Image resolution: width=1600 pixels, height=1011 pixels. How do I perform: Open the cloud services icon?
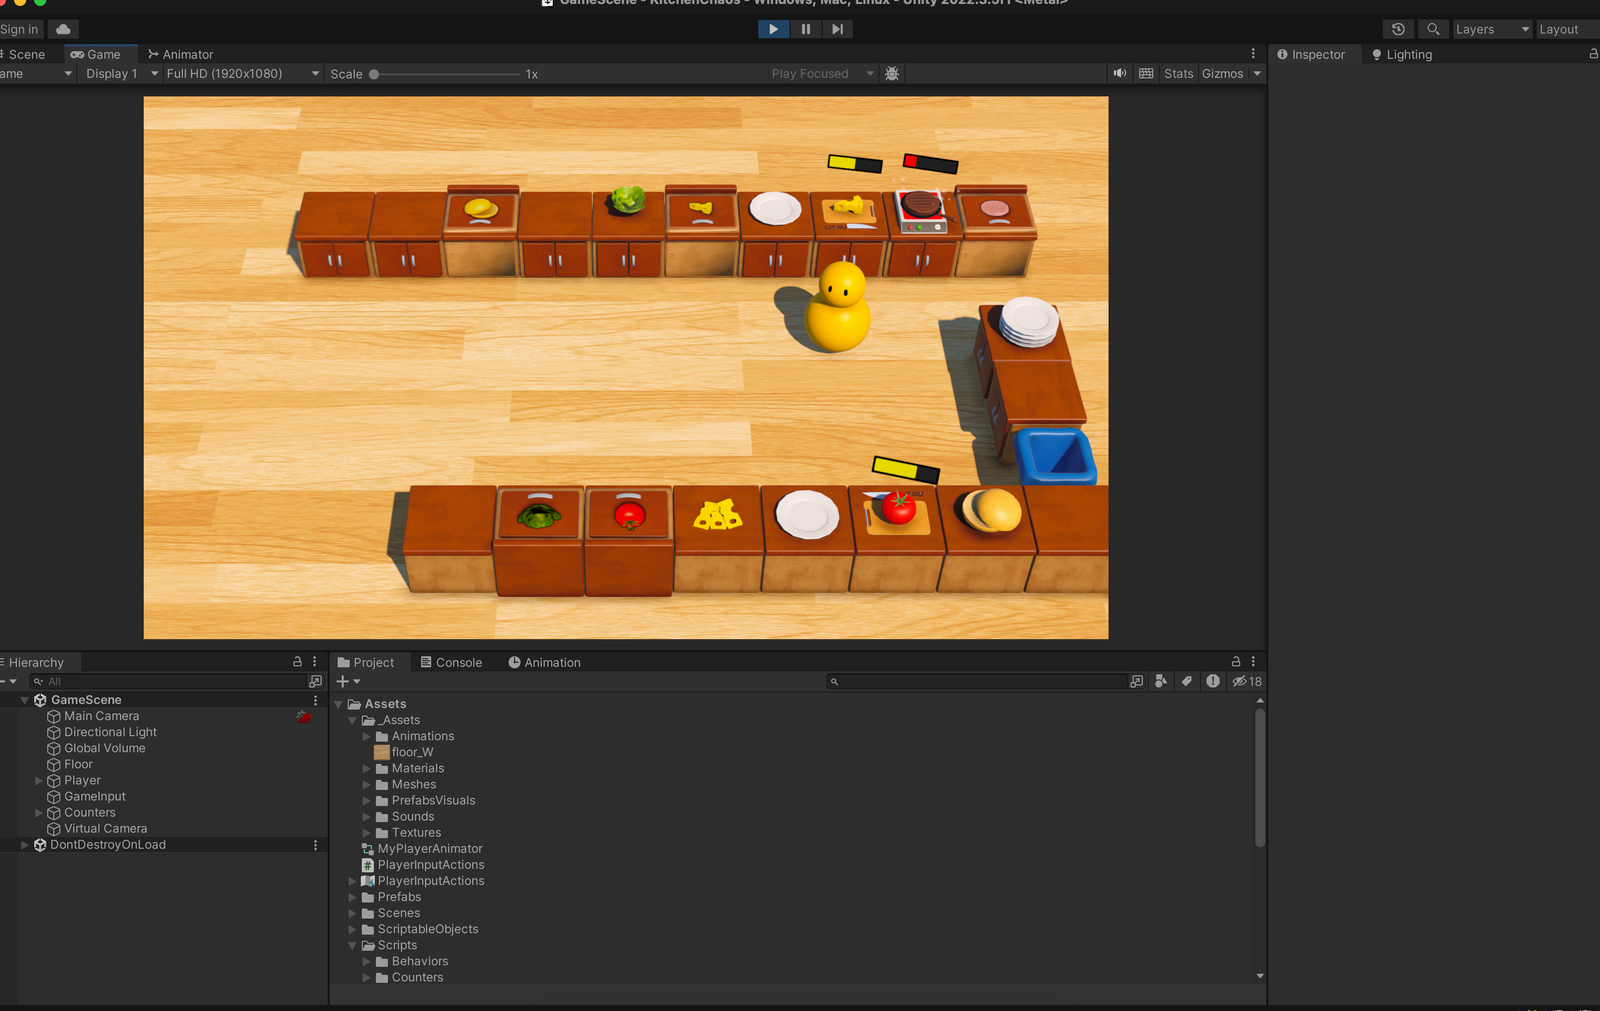coord(63,29)
